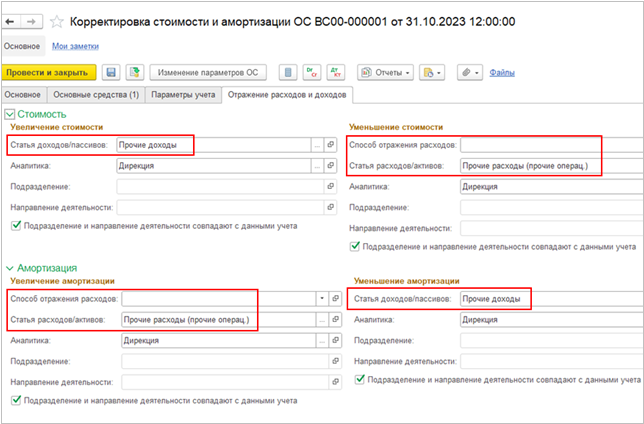The image size is (644, 424).
Task: Save the document with the floppy disk icon
Action: (110, 73)
